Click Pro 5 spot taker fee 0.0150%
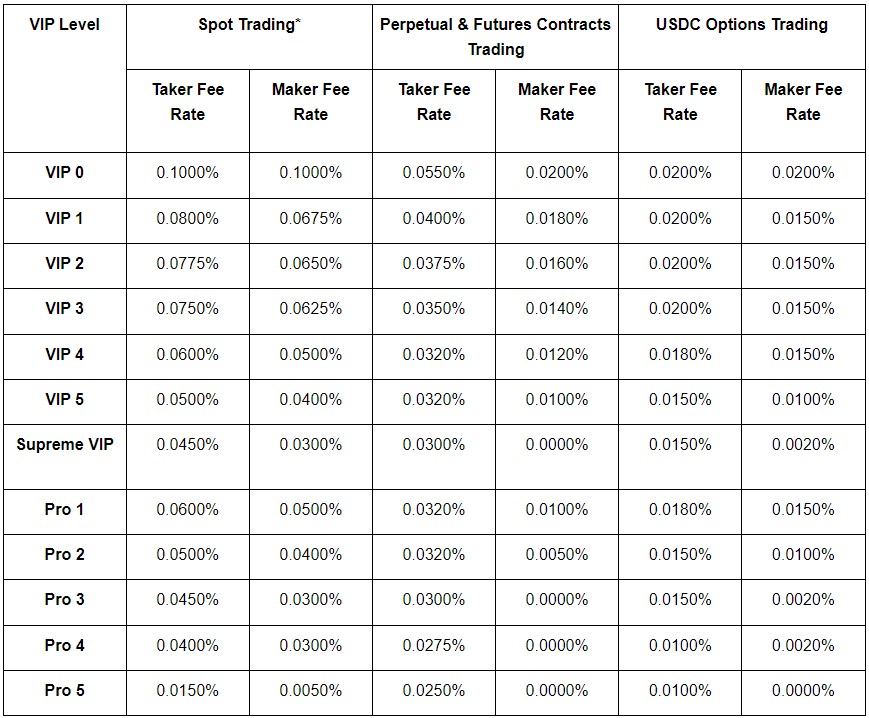 (x=187, y=690)
